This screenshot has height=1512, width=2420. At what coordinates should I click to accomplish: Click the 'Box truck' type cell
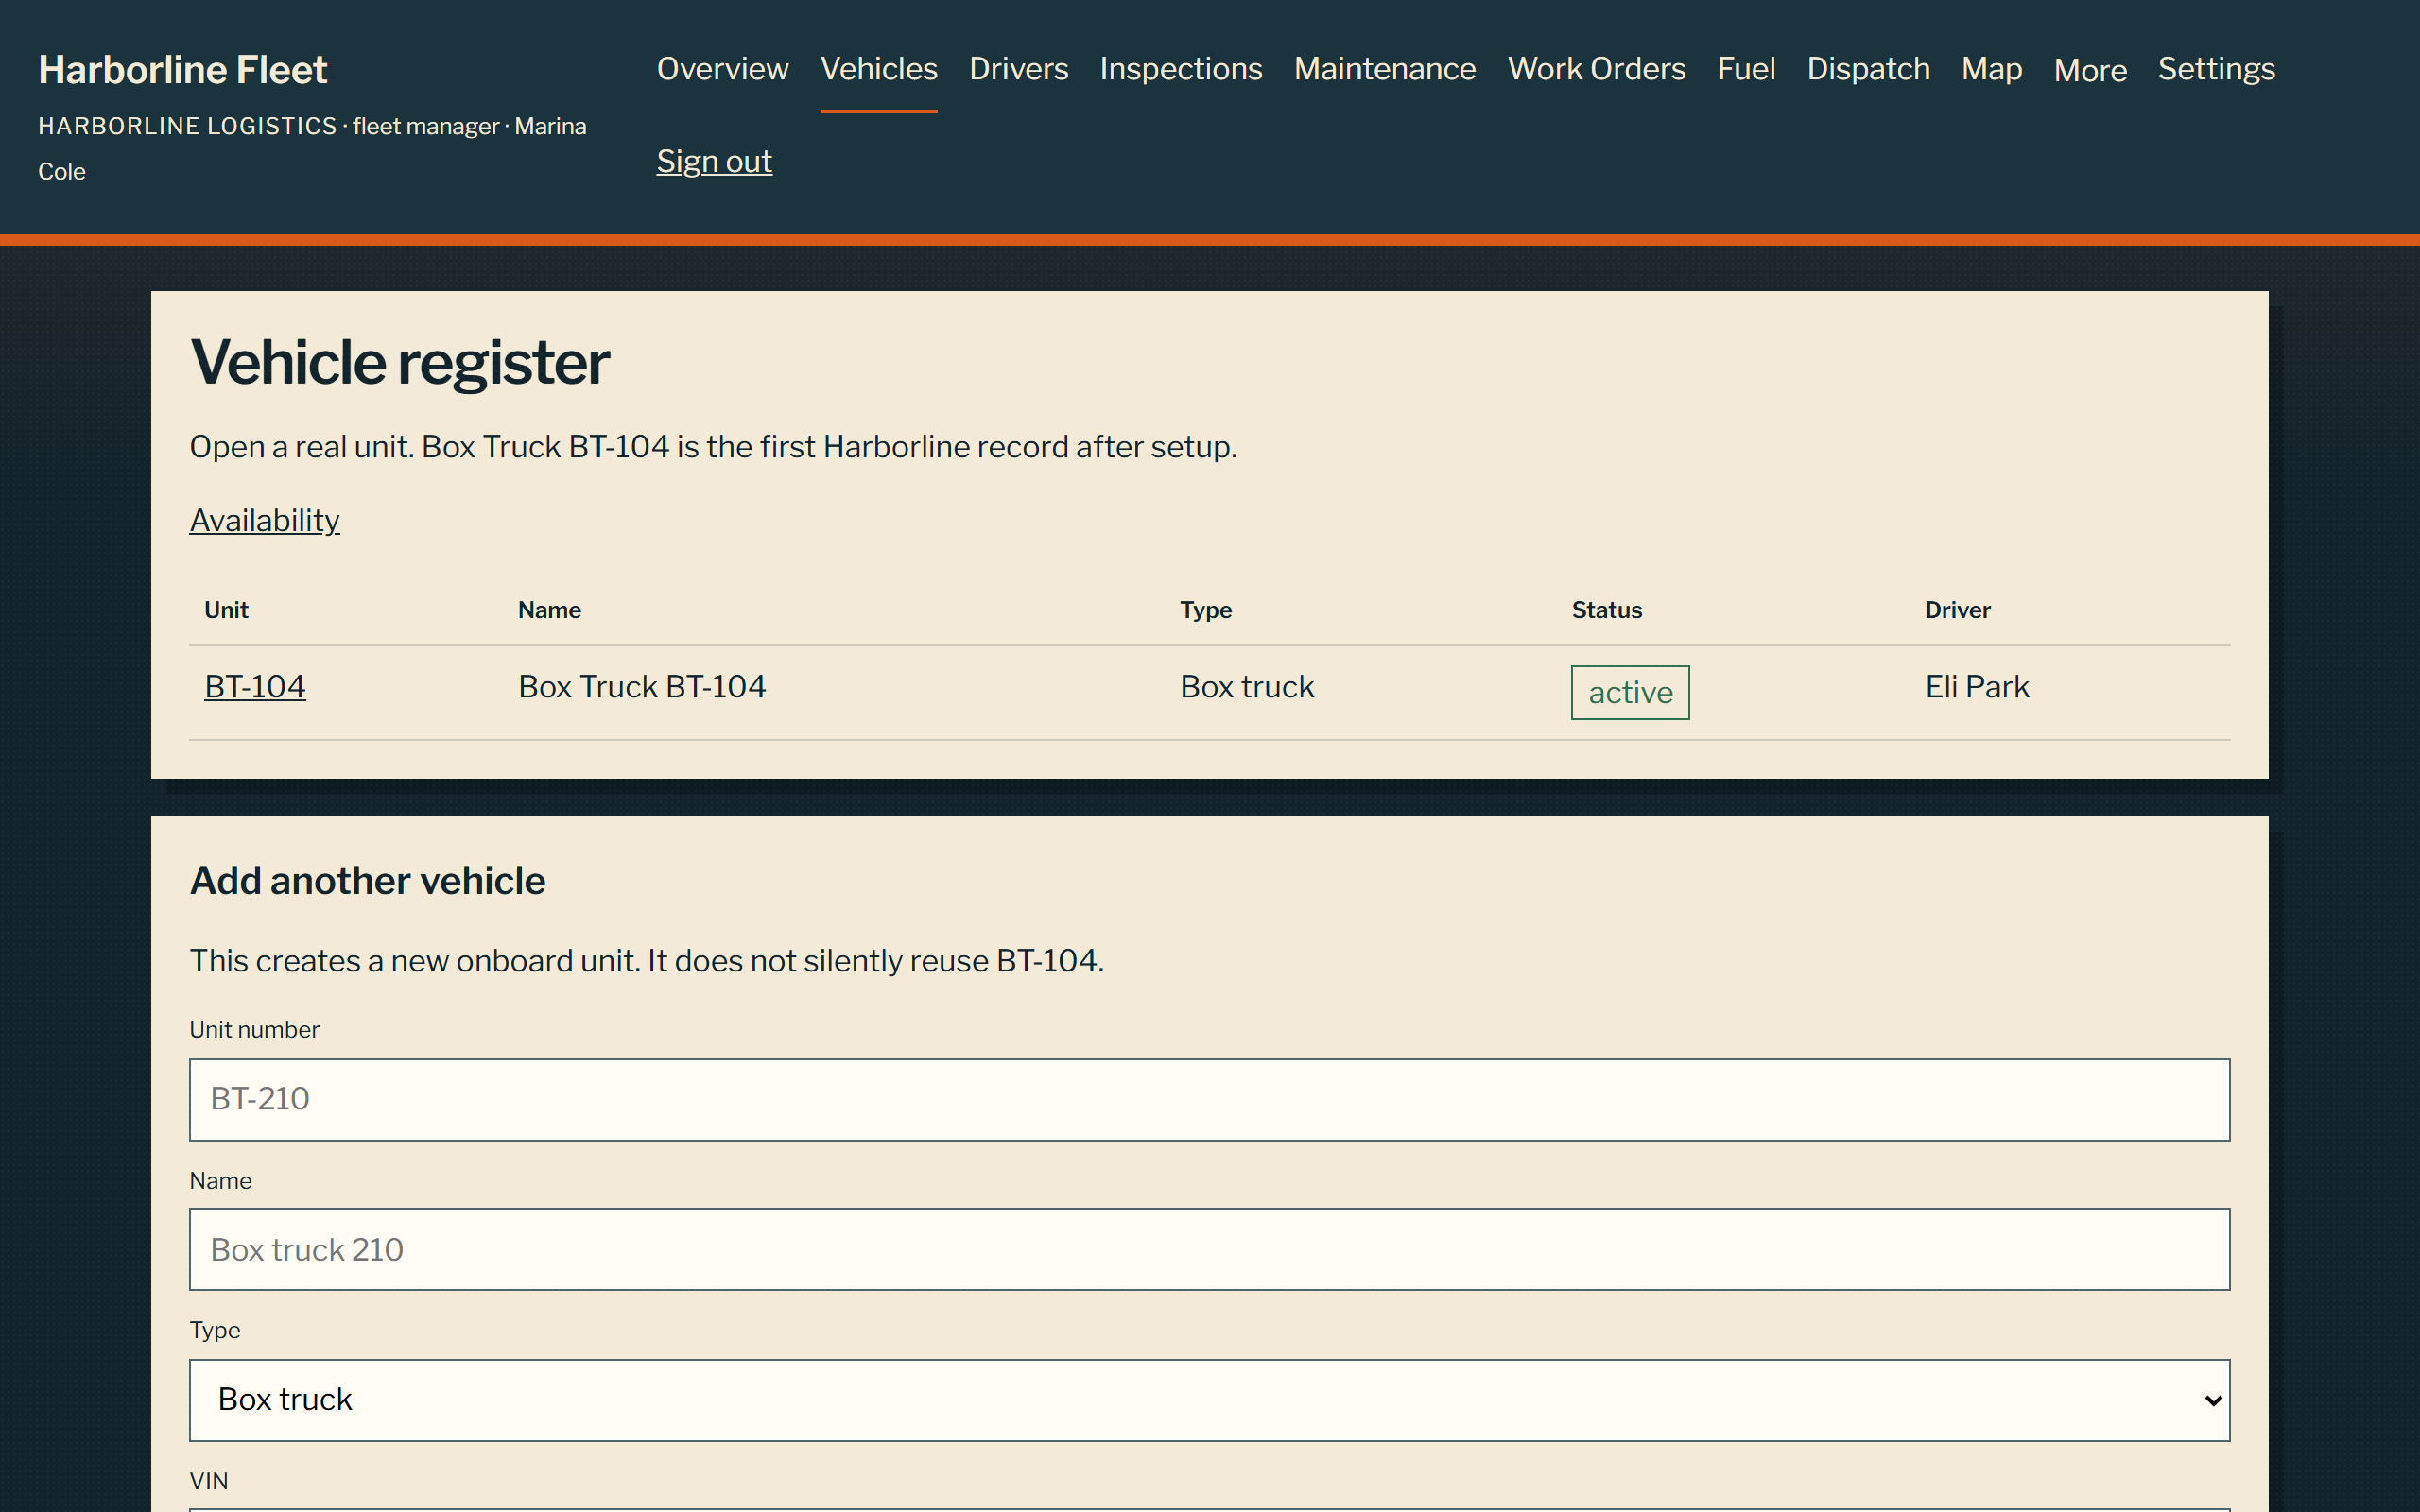1247,687
